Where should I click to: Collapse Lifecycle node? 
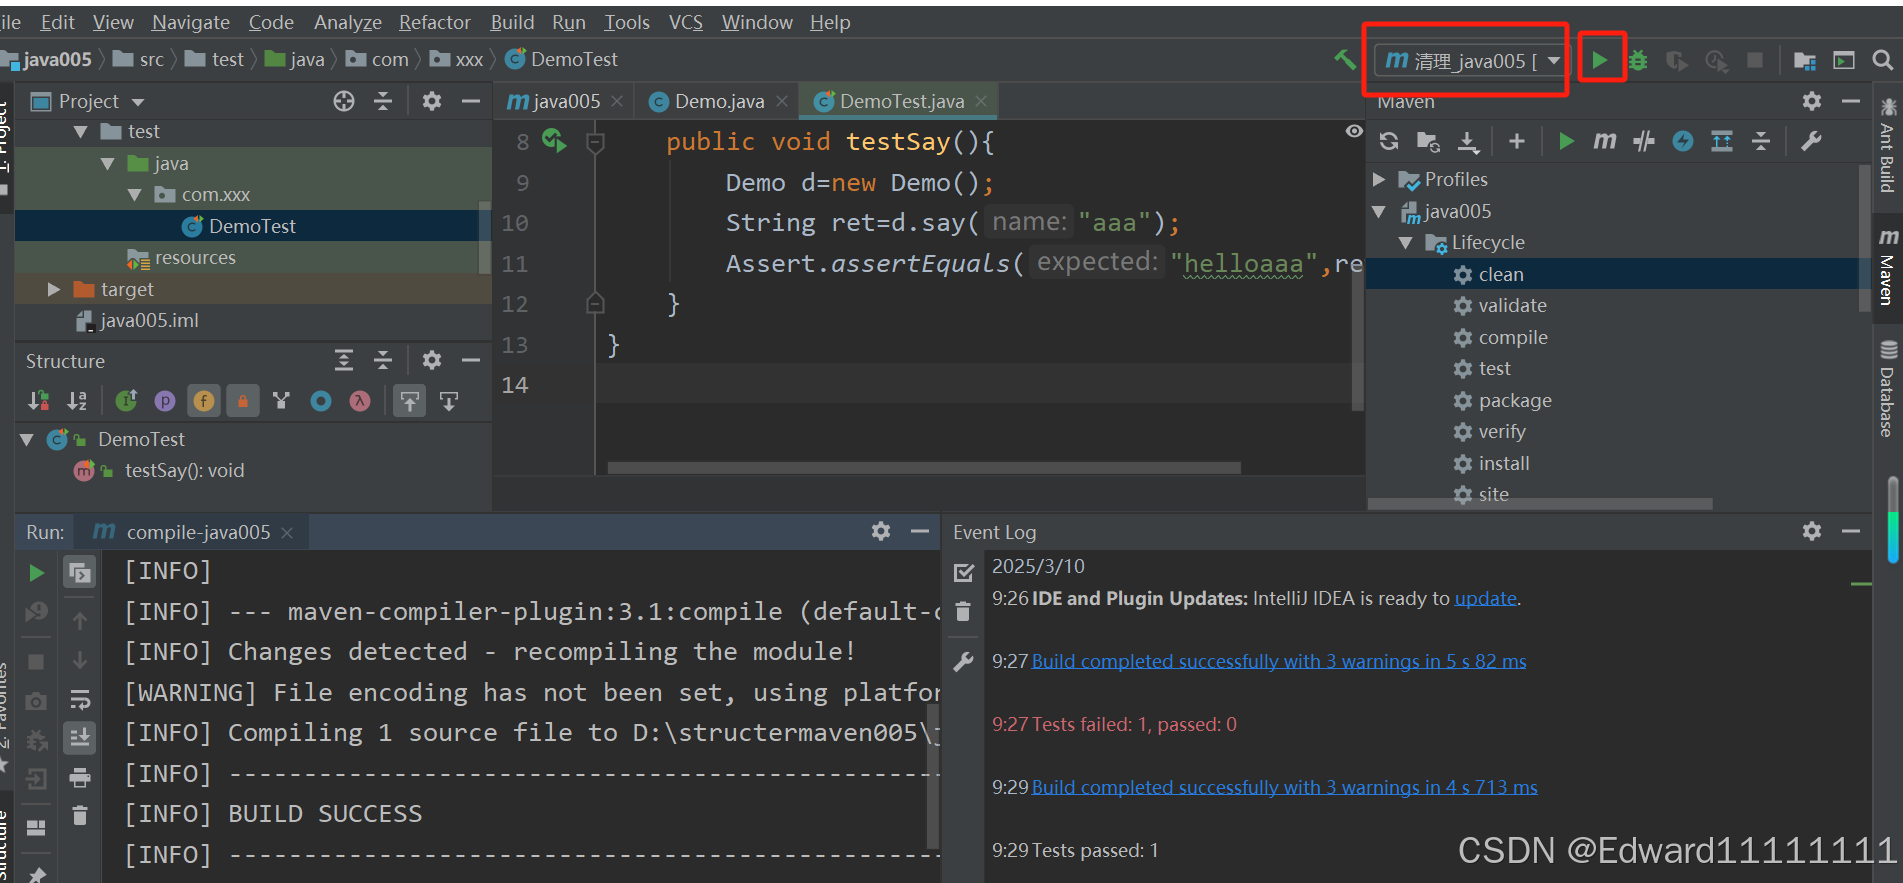point(1406,243)
